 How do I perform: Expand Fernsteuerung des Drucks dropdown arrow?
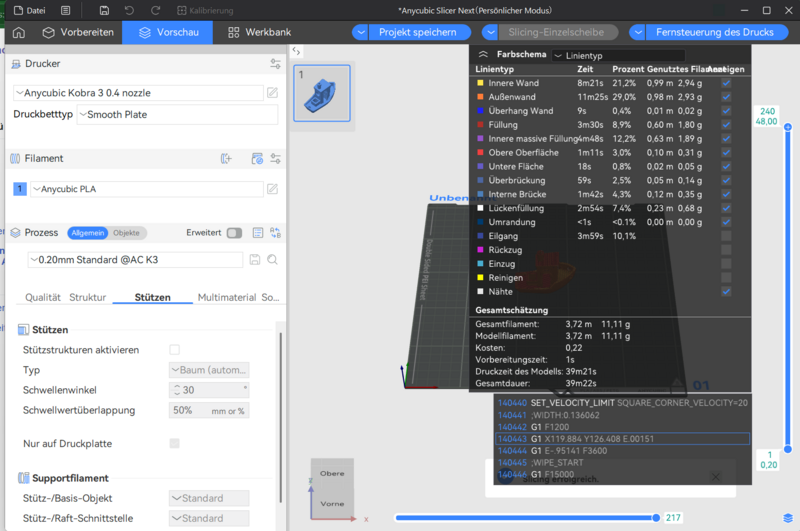tap(638, 32)
